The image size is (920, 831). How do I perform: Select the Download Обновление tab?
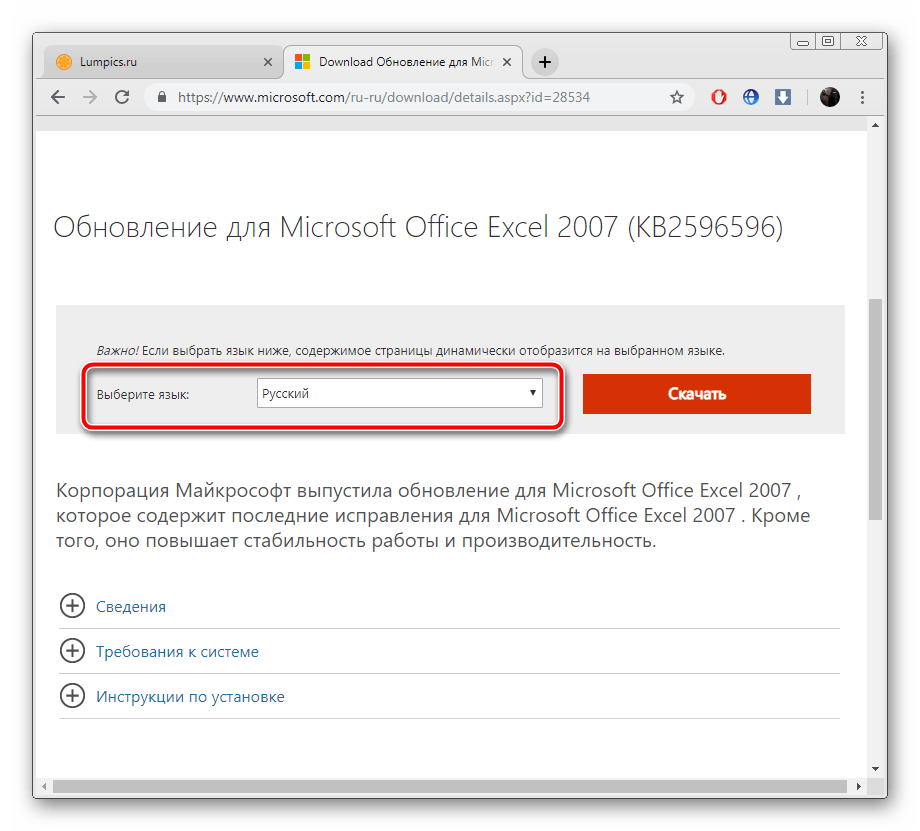pos(400,62)
